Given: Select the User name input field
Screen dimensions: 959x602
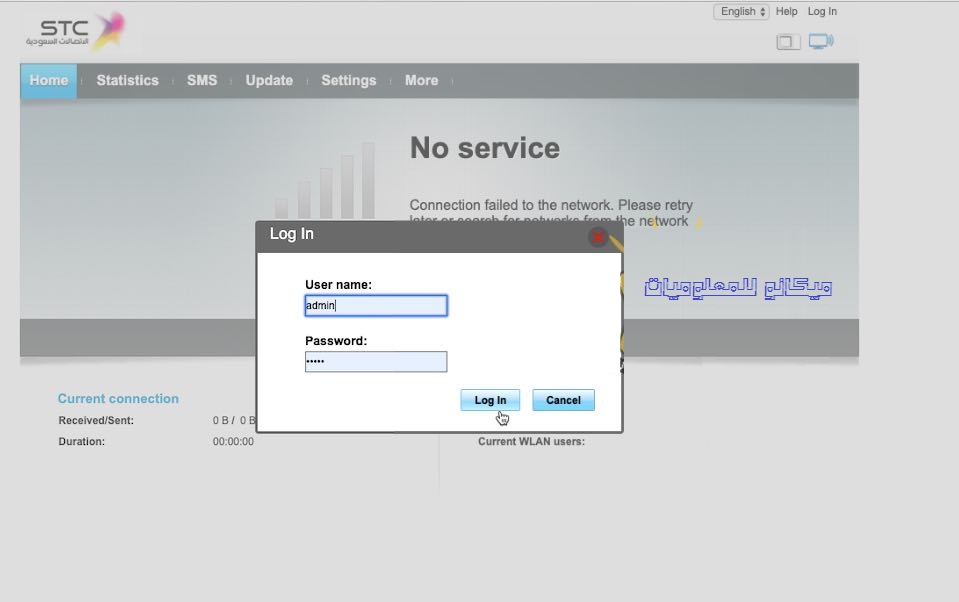Looking at the screenshot, I should click(x=375, y=305).
